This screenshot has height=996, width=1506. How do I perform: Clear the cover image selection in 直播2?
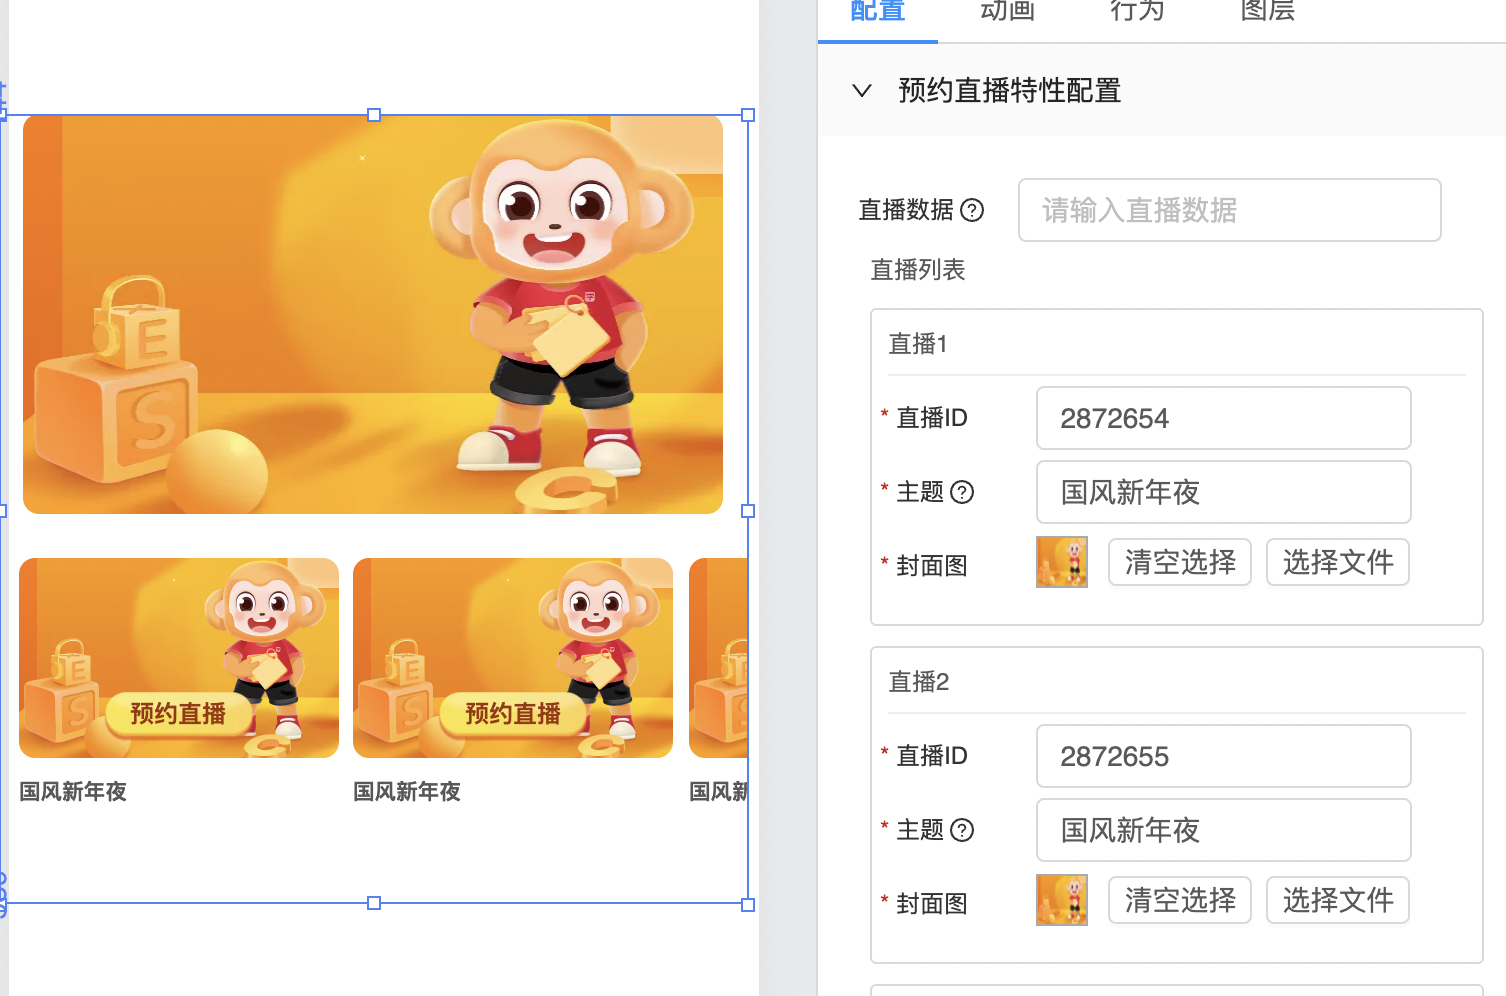pyautogui.click(x=1180, y=900)
